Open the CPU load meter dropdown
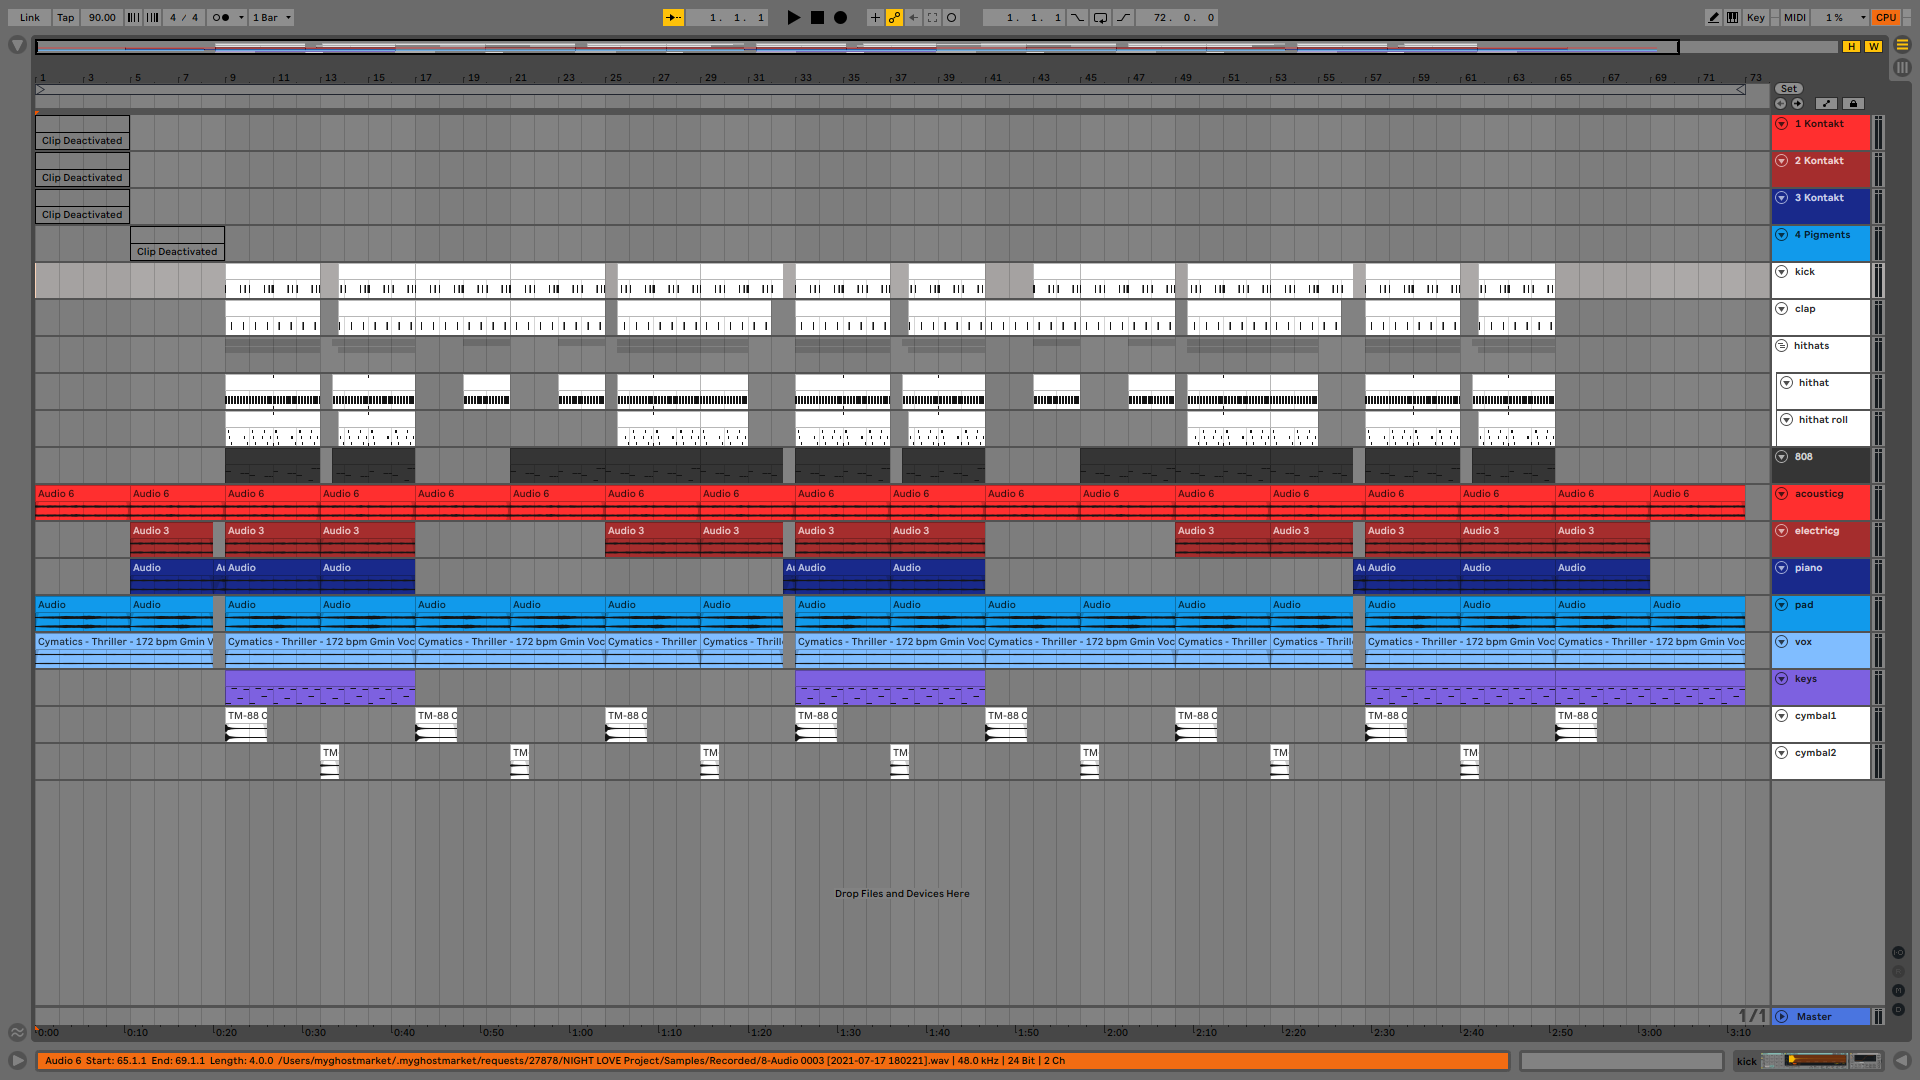Screen dimensions: 1920x1080 pos(1842,17)
